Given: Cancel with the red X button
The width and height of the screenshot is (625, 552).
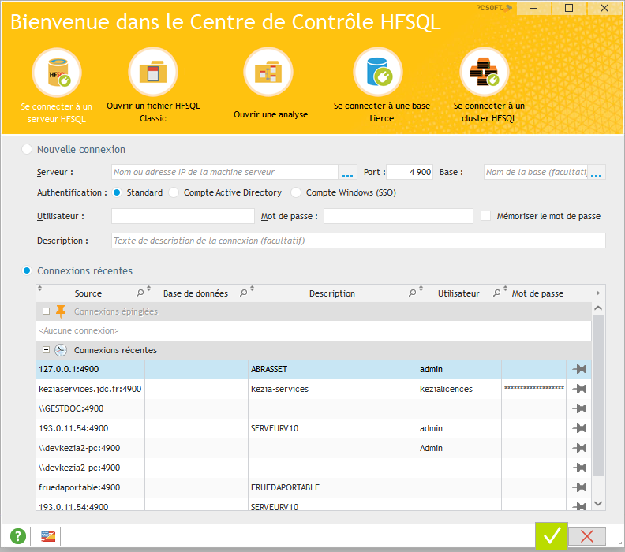Looking at the screenshot, I should pos(588,537).
